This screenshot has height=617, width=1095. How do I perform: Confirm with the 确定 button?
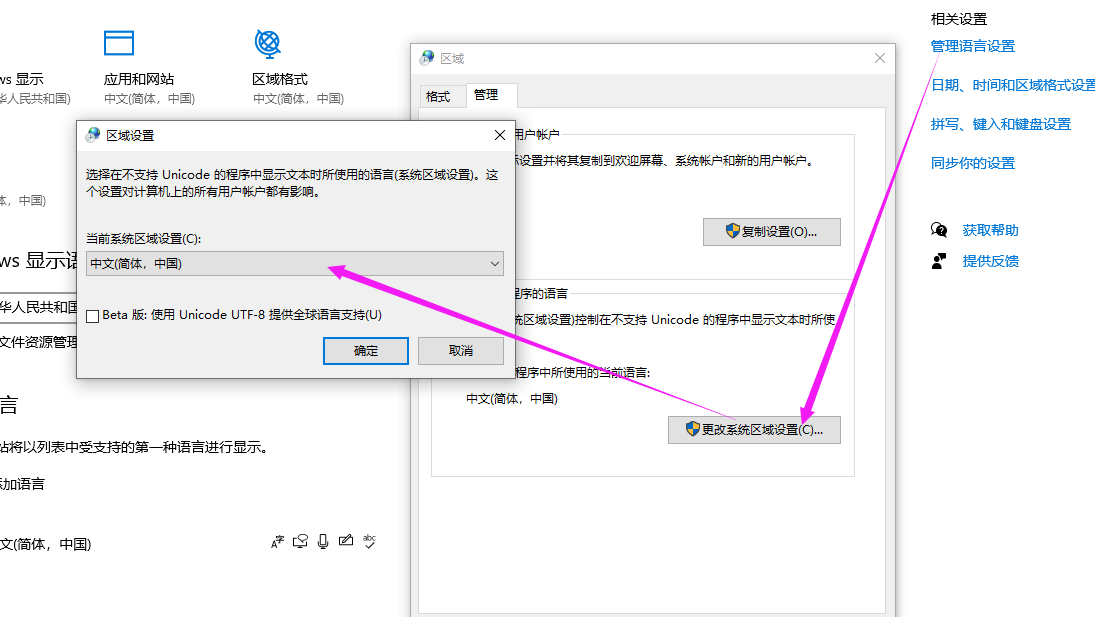pos(366,350)
